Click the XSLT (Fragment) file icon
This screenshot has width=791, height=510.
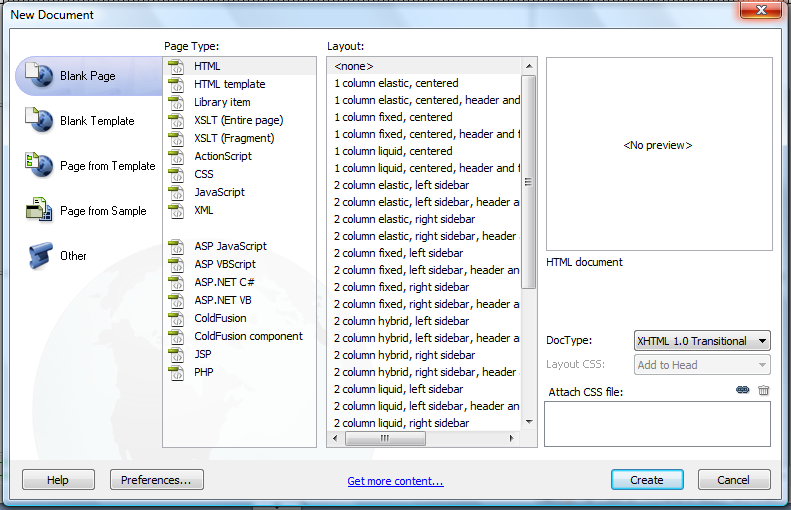click(176, 139)
